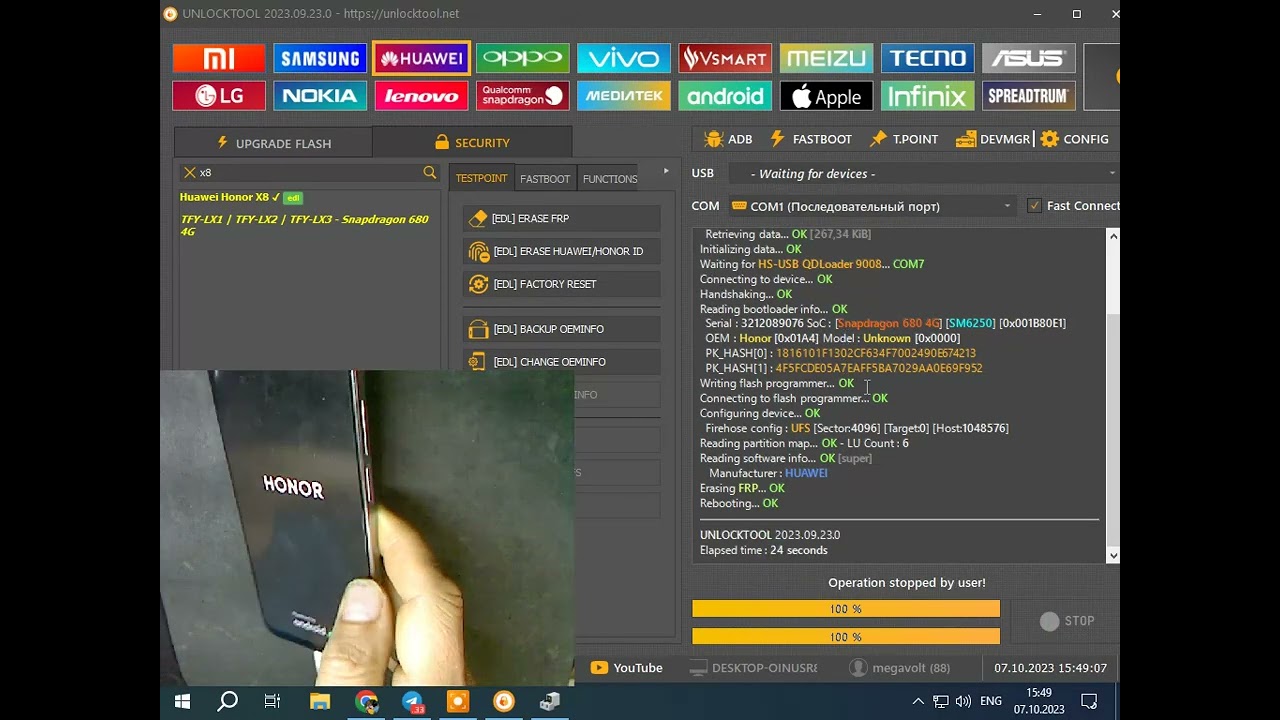
Task: Select the Tecno brand tile
Action: click(x=927, y=58)
